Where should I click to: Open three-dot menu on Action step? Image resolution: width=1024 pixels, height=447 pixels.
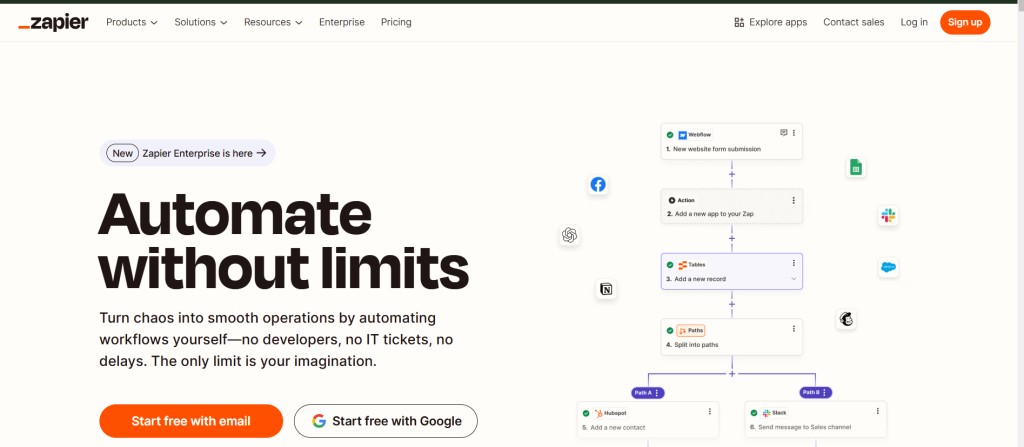[794, 200]
